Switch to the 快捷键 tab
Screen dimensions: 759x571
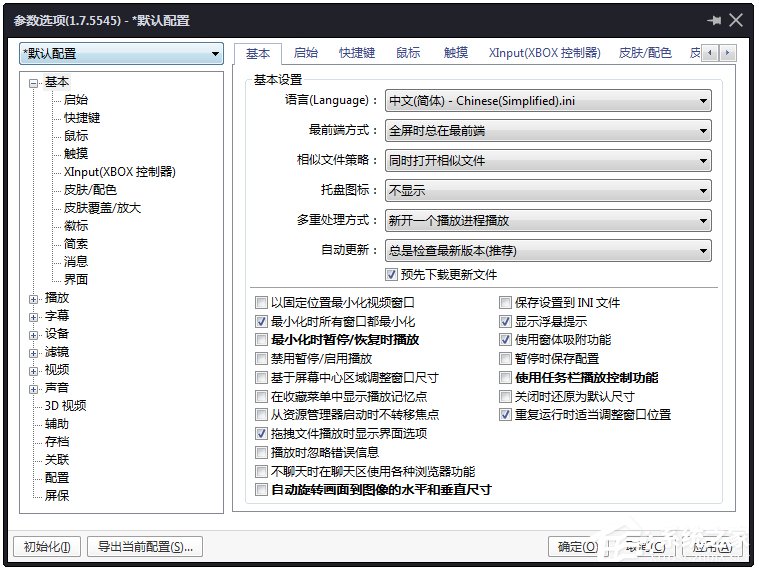[x=357, y=53]
